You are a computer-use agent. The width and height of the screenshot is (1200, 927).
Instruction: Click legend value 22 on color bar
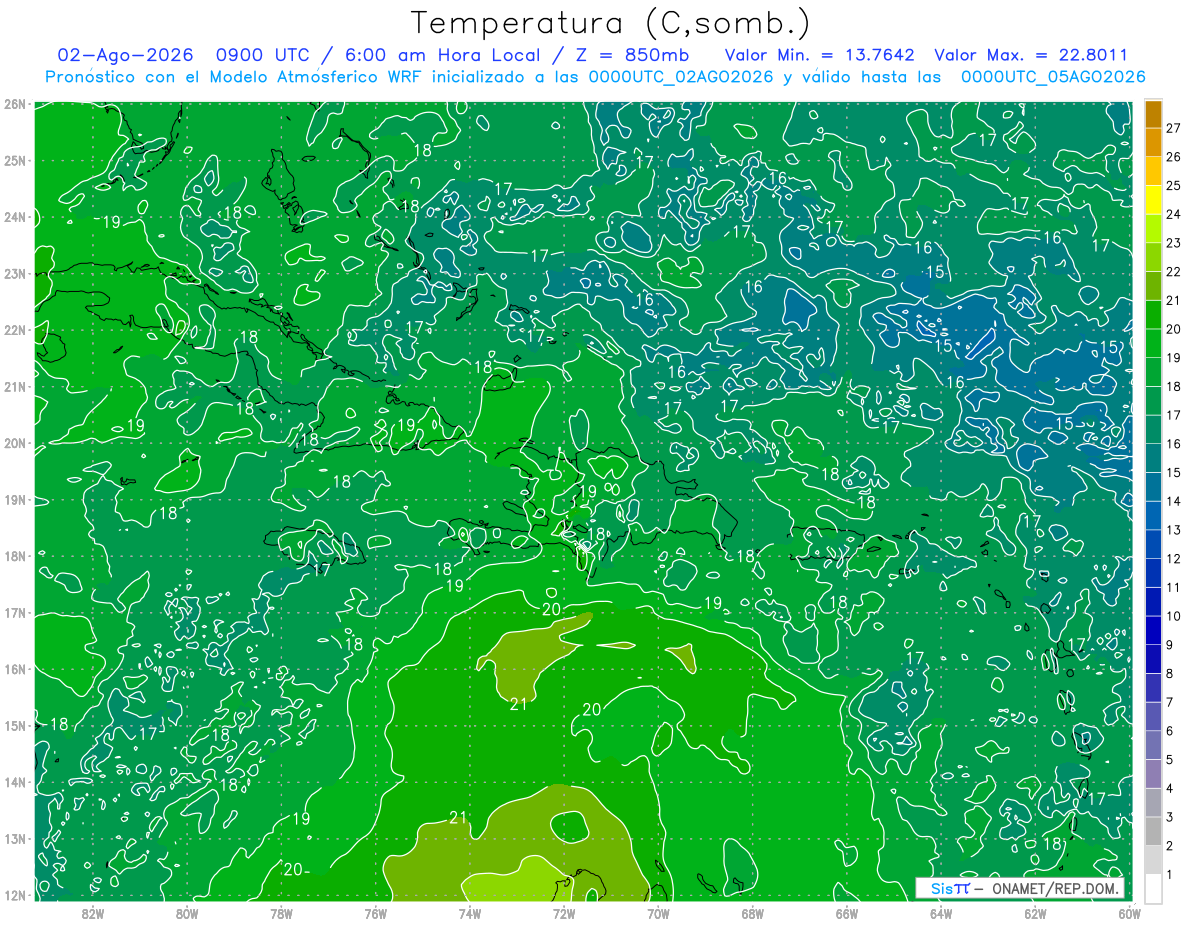tap(1173, 272)
